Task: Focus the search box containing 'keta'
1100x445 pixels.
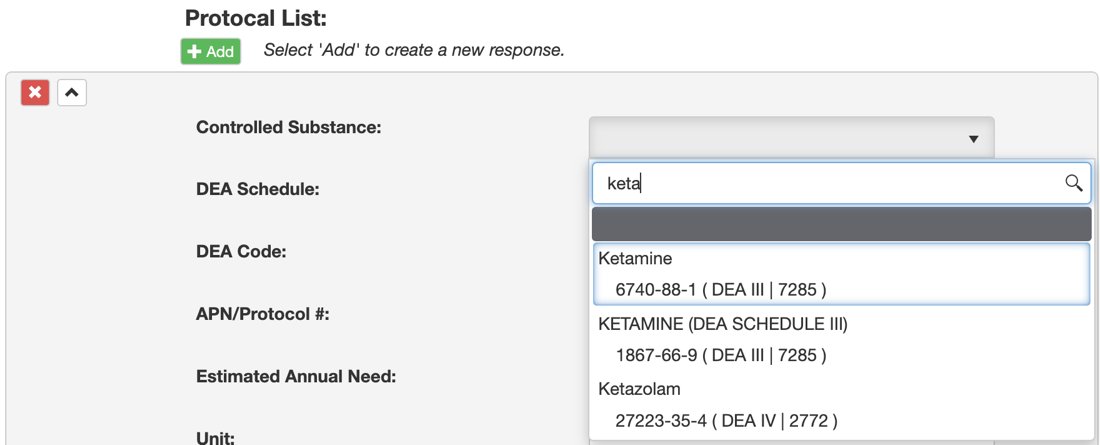Action: click(841, 183)
